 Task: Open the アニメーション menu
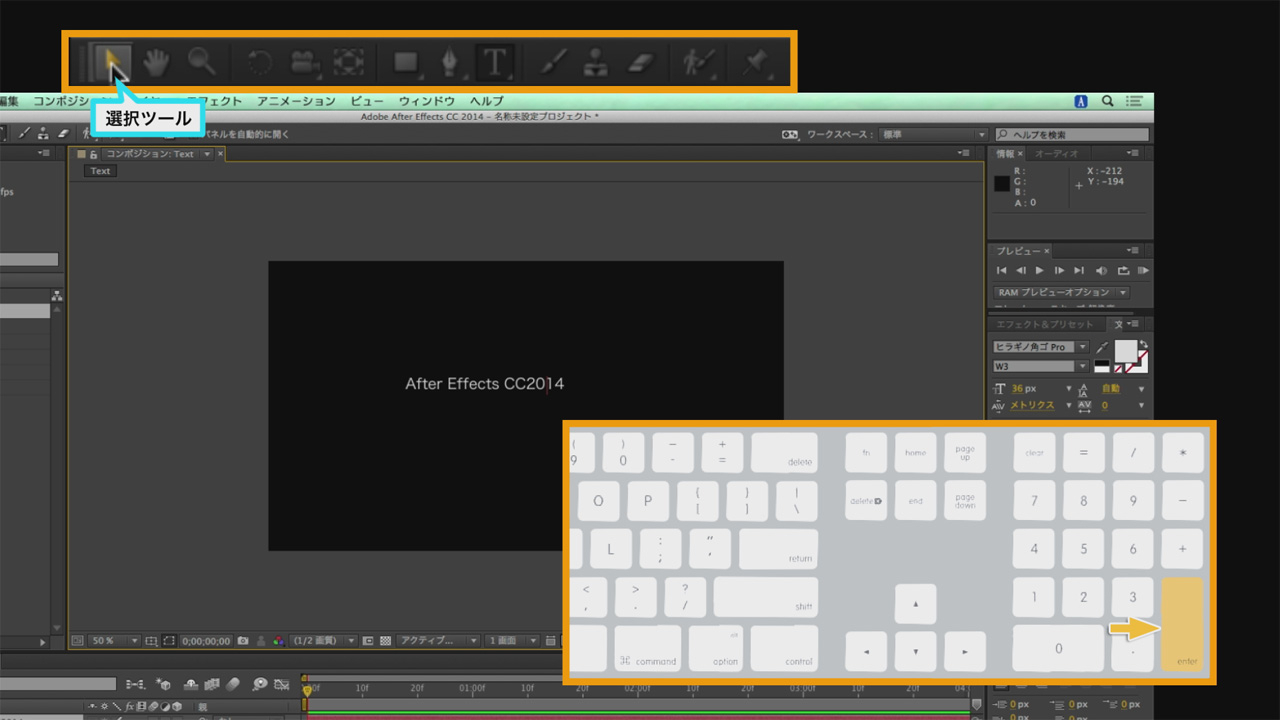click(x=296, y=101)
